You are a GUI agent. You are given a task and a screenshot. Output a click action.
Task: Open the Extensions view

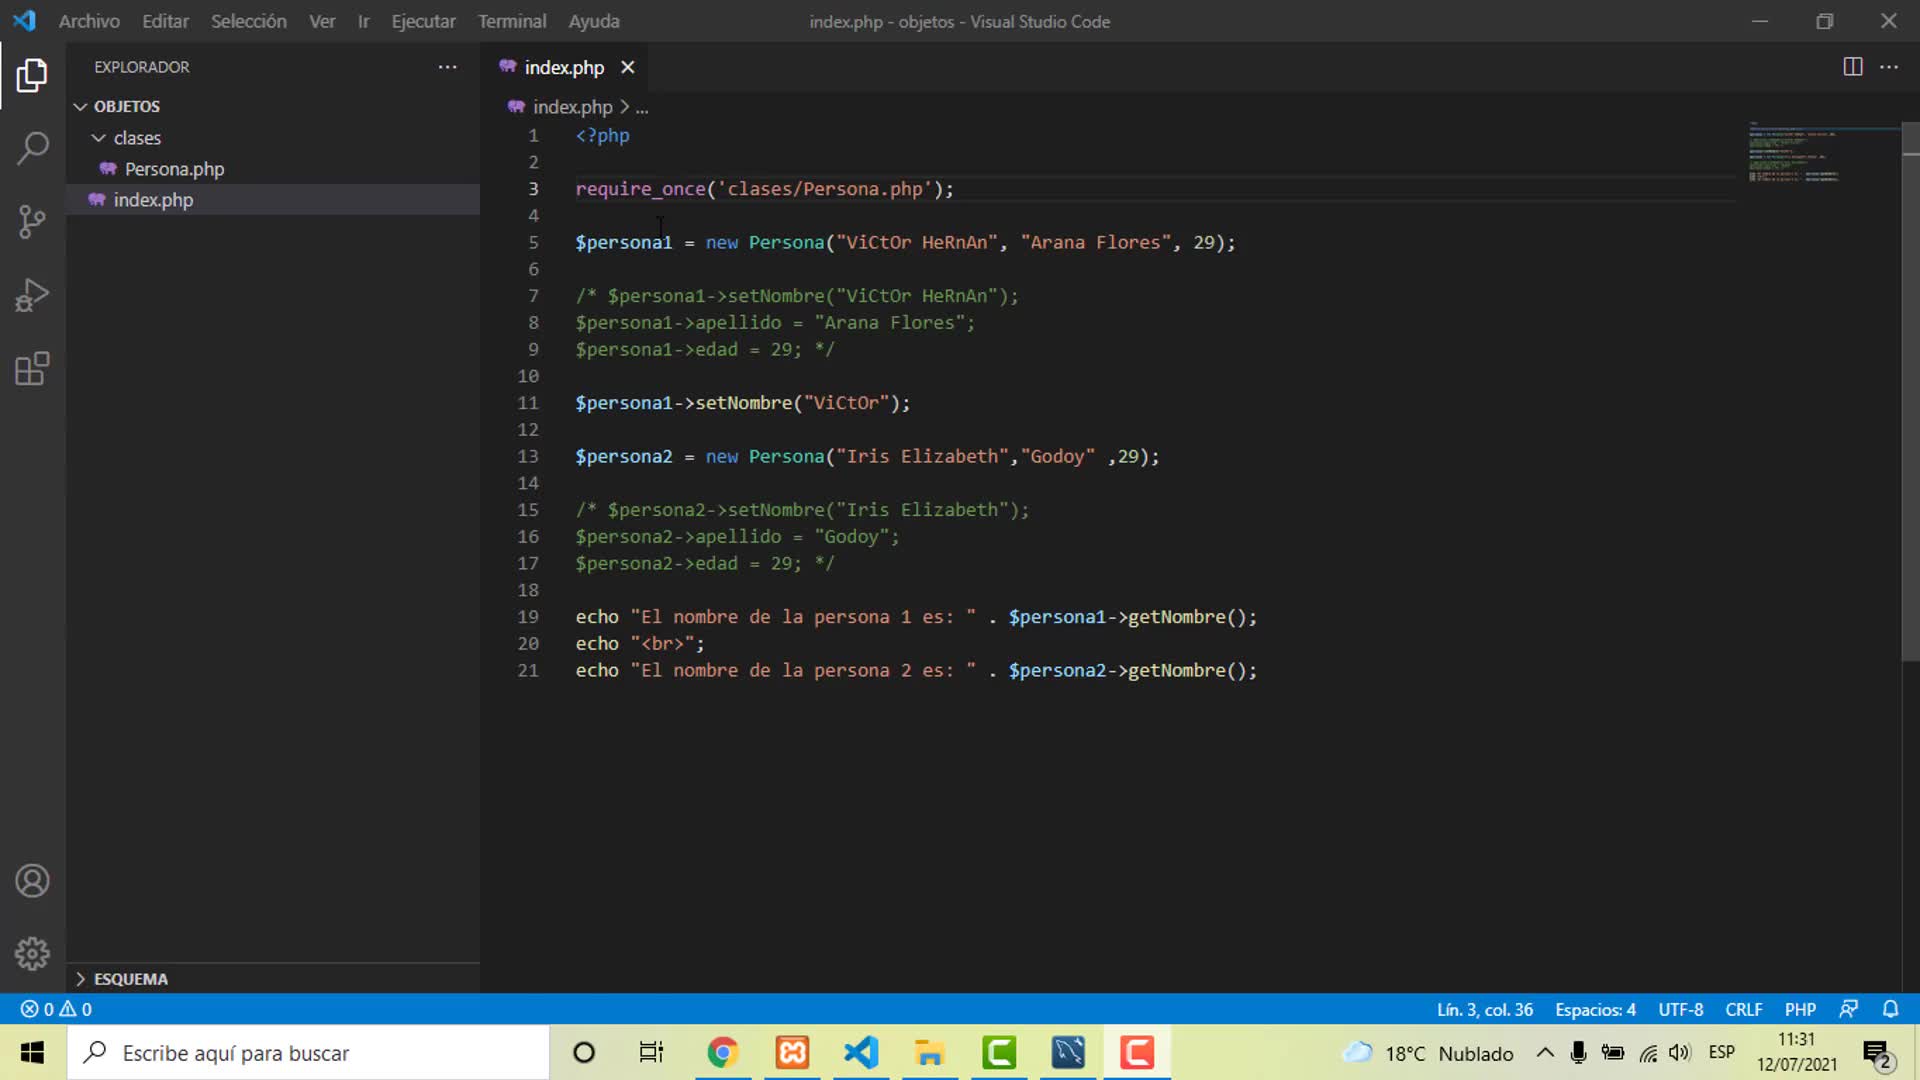(32, 368)
